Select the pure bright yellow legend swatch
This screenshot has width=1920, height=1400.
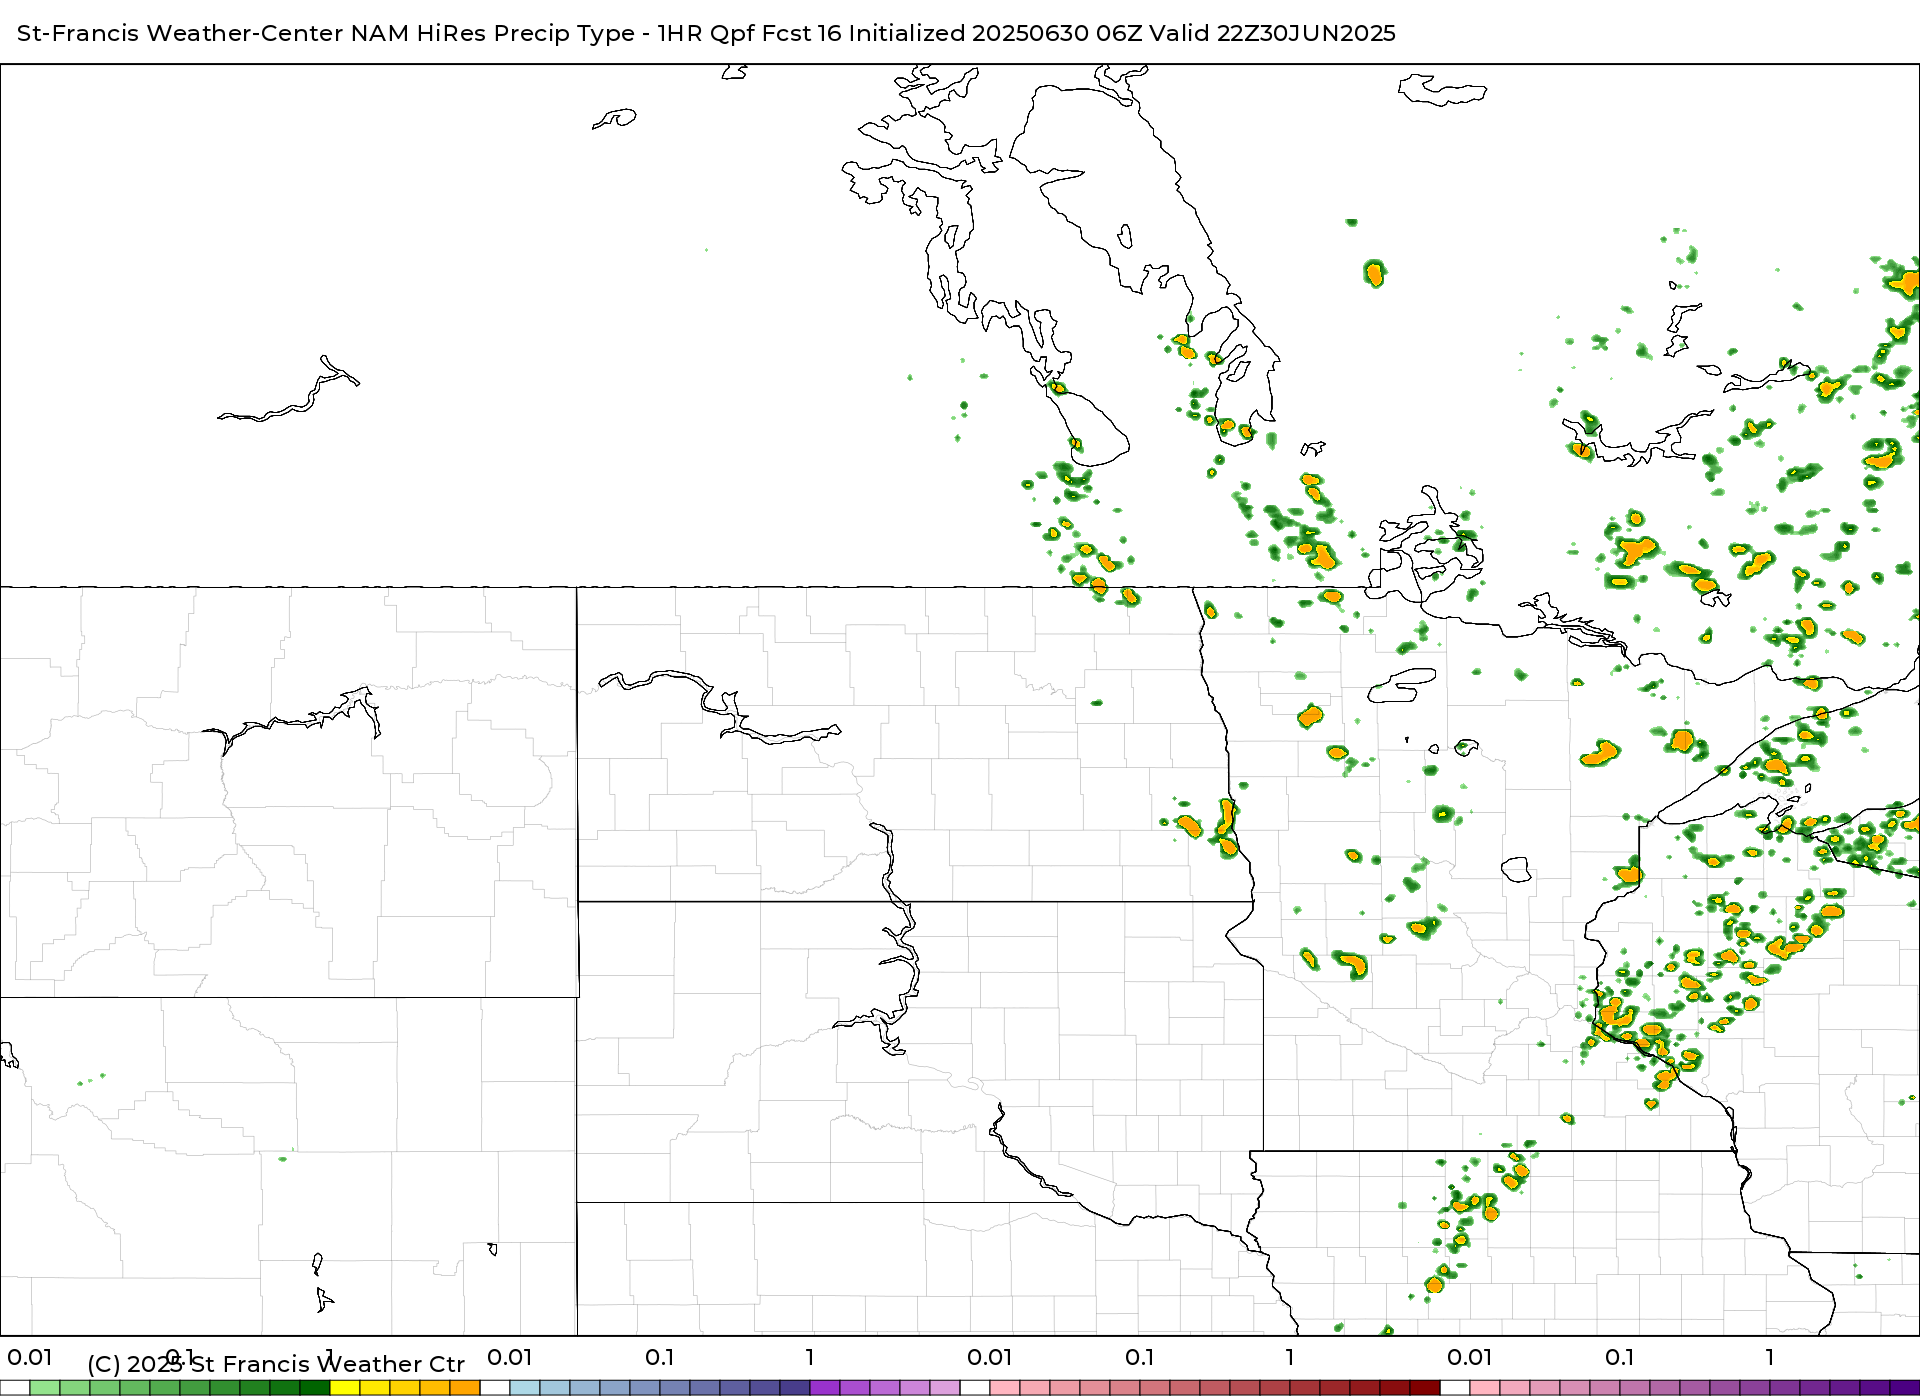pyautogui.click(x=345, y=1387)
